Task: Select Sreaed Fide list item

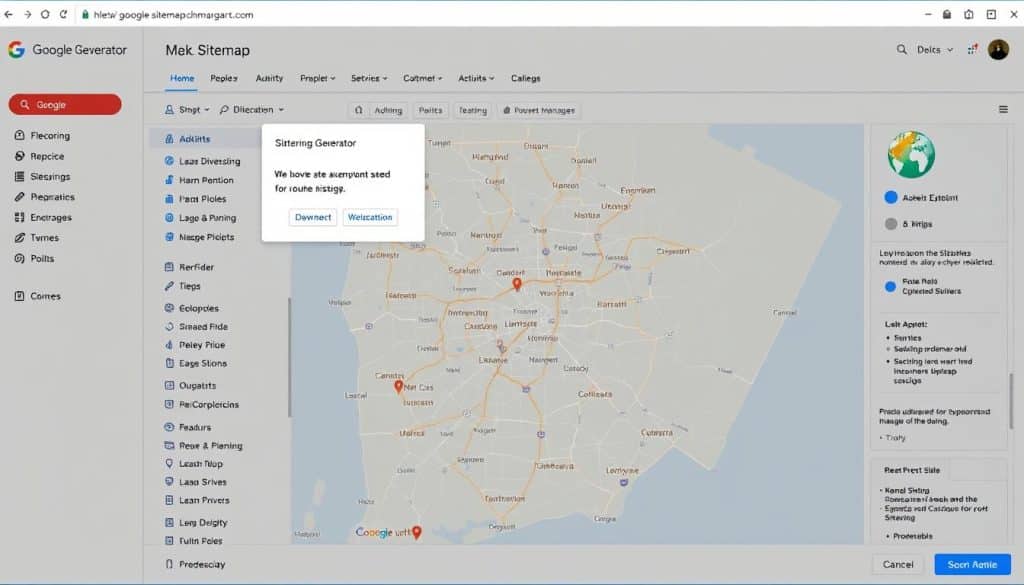Action: click(196, 326)
